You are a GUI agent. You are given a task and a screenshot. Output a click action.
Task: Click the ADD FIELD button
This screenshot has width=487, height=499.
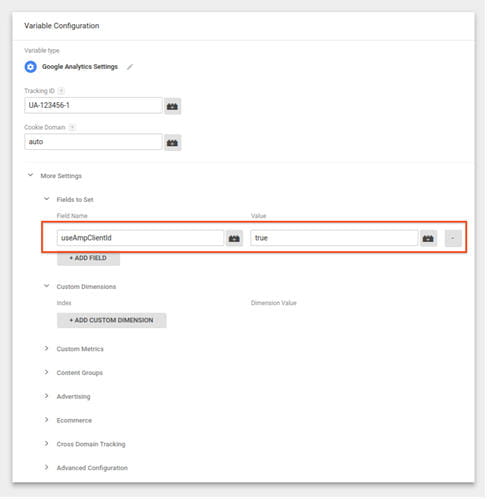(88, 258)
